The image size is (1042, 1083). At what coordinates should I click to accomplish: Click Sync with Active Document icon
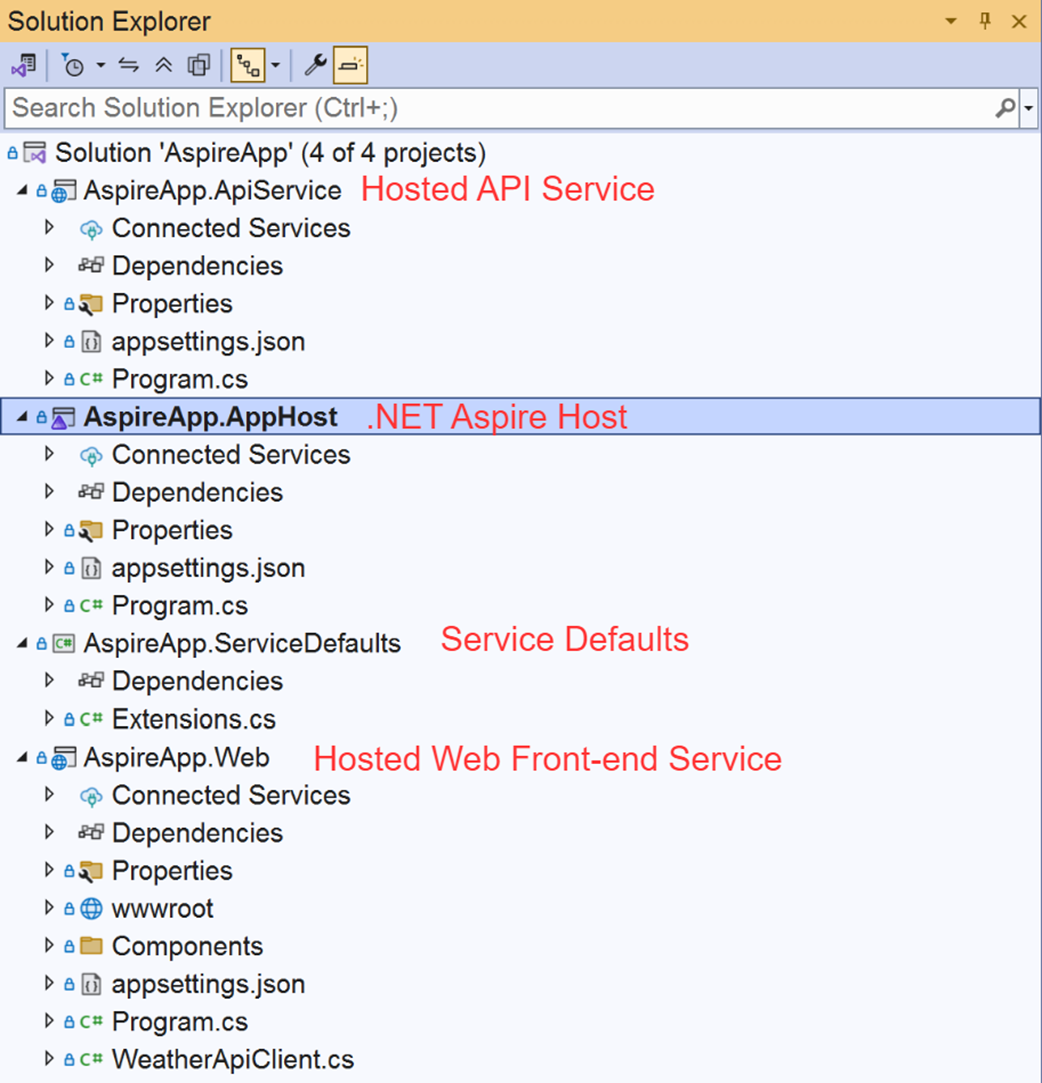tap(128, 66)
